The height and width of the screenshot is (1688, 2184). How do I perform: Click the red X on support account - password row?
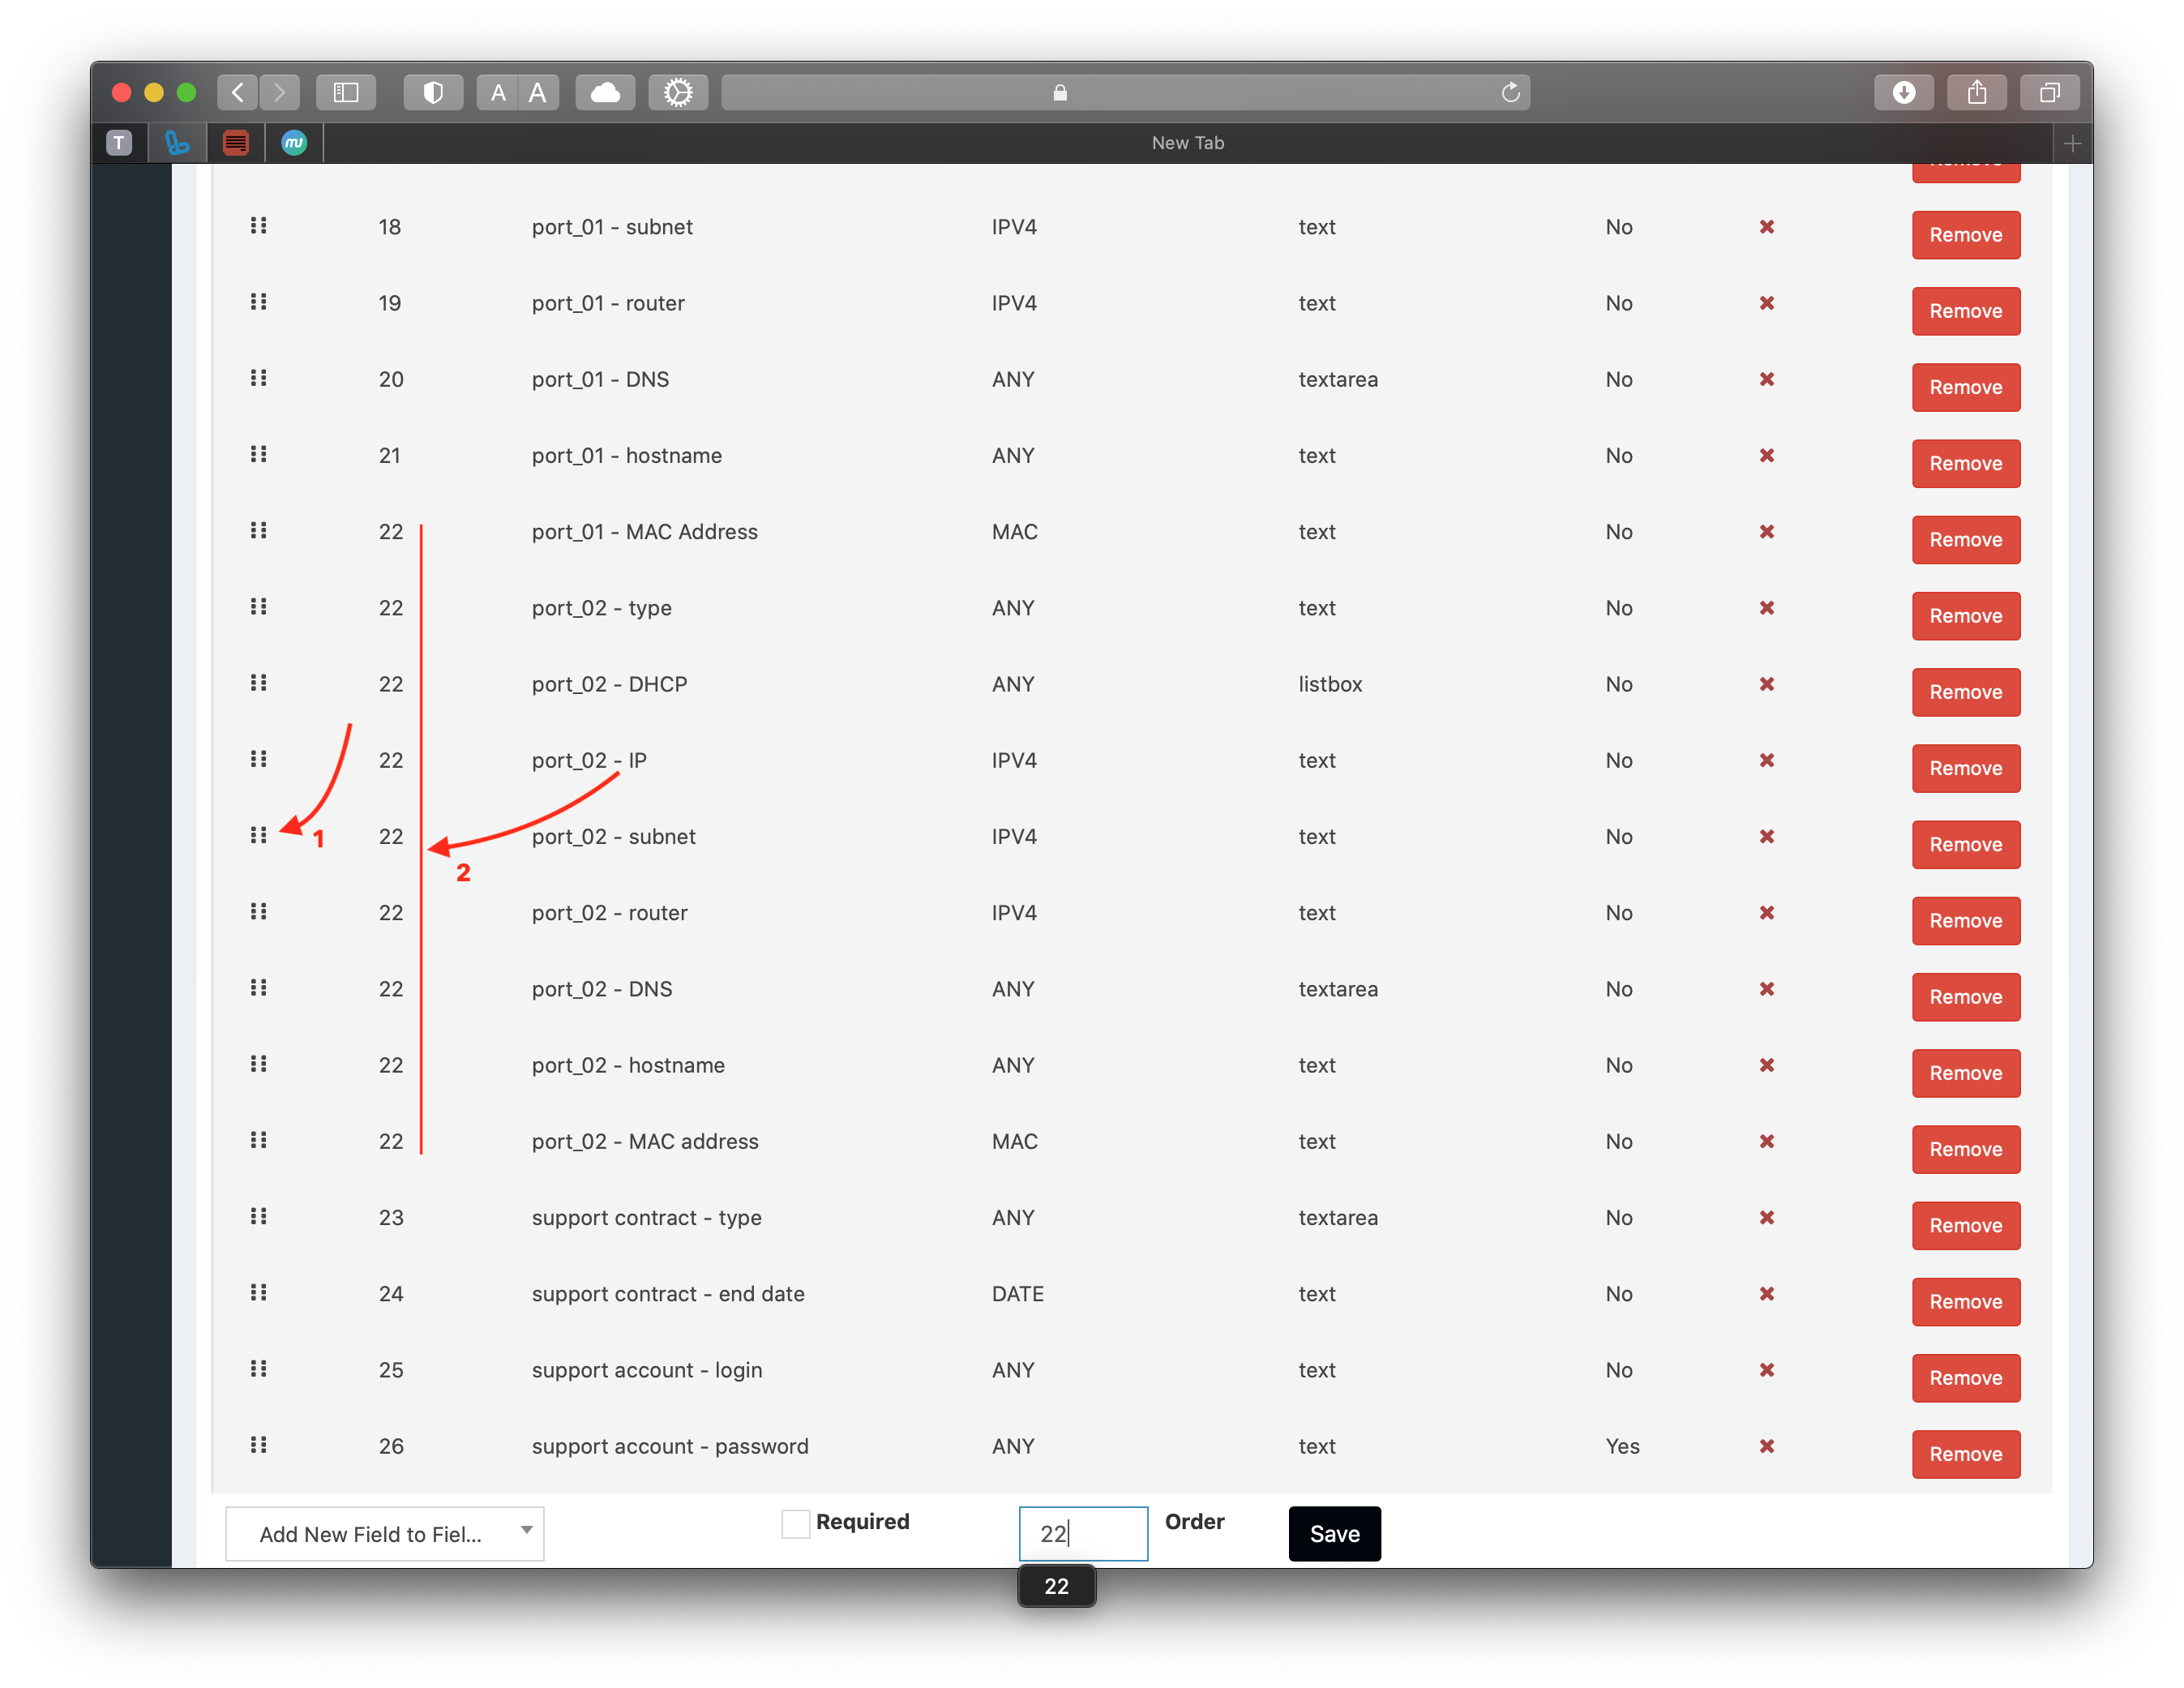tap(1766, 1446)
